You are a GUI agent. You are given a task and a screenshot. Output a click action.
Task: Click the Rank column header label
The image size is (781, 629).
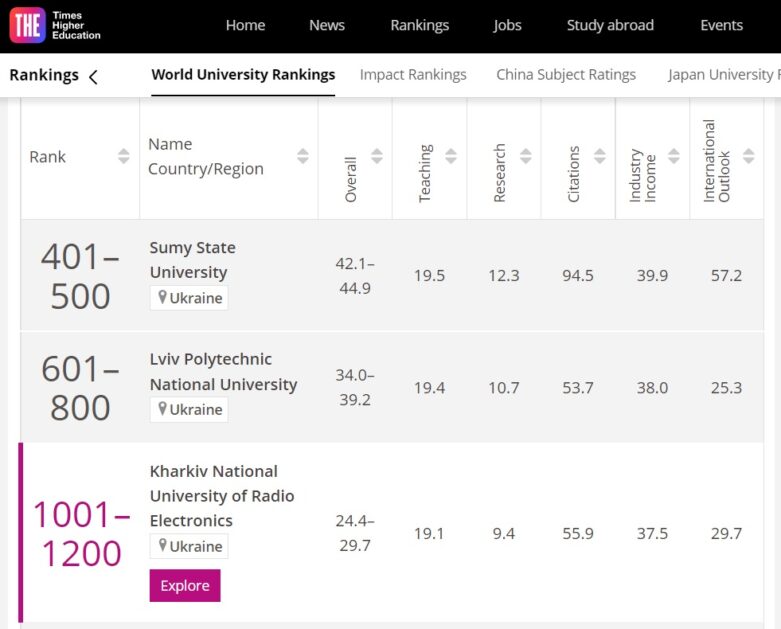pos(47,157)
